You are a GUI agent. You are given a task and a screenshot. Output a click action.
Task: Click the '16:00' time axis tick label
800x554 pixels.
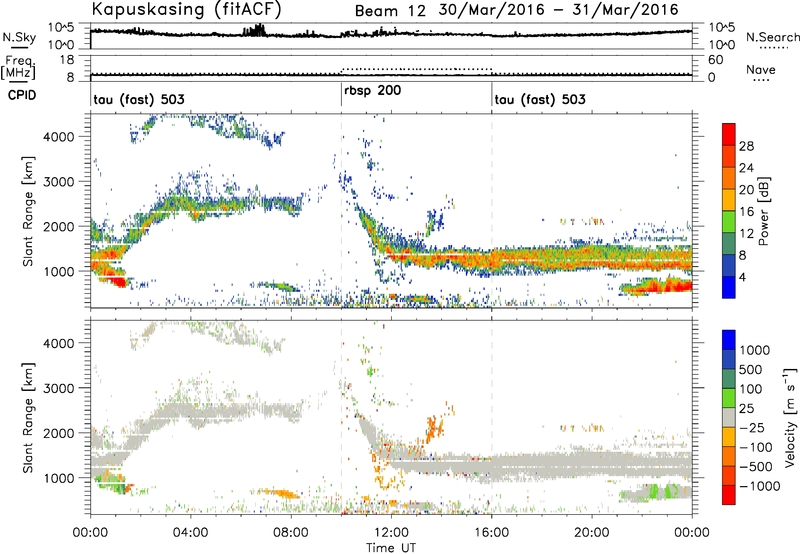click(492, 533)
